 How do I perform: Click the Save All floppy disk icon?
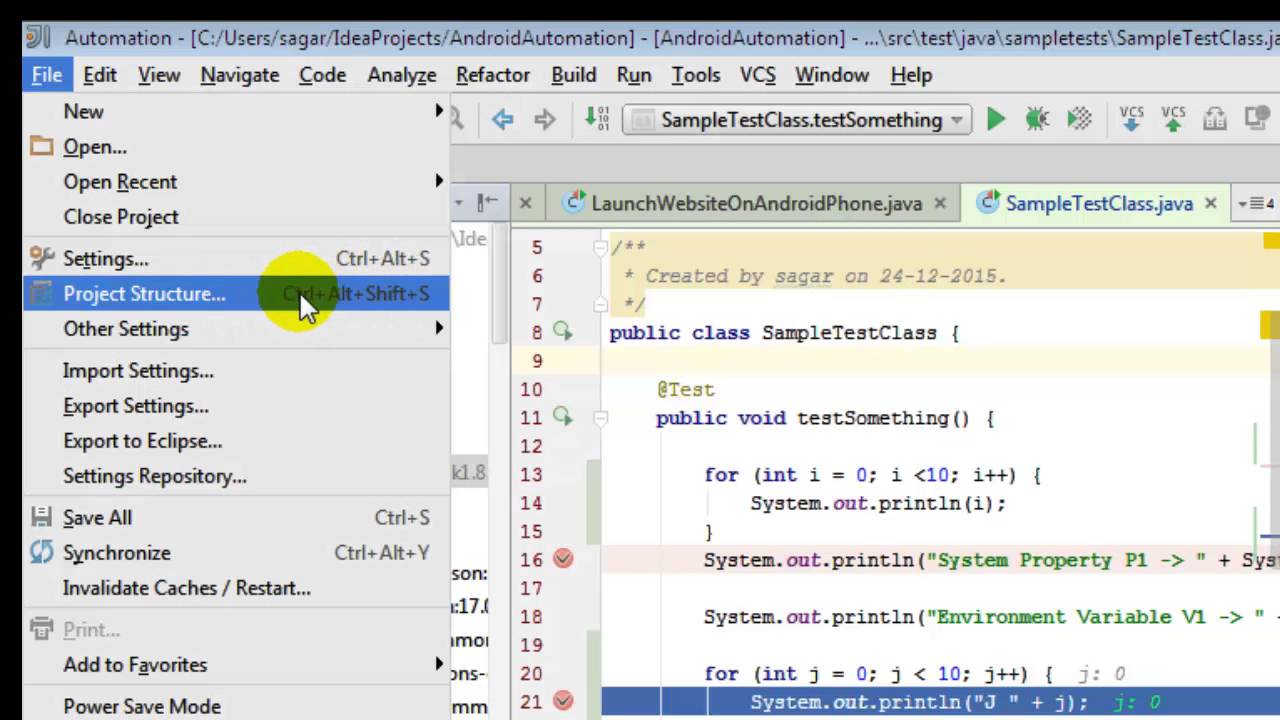tap(41, 517)
